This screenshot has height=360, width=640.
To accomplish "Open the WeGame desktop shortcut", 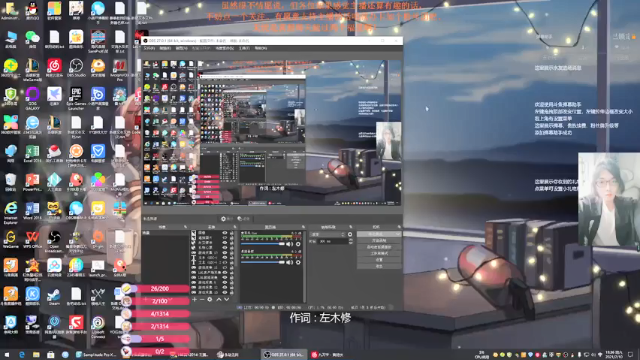I will pos(10,240).
